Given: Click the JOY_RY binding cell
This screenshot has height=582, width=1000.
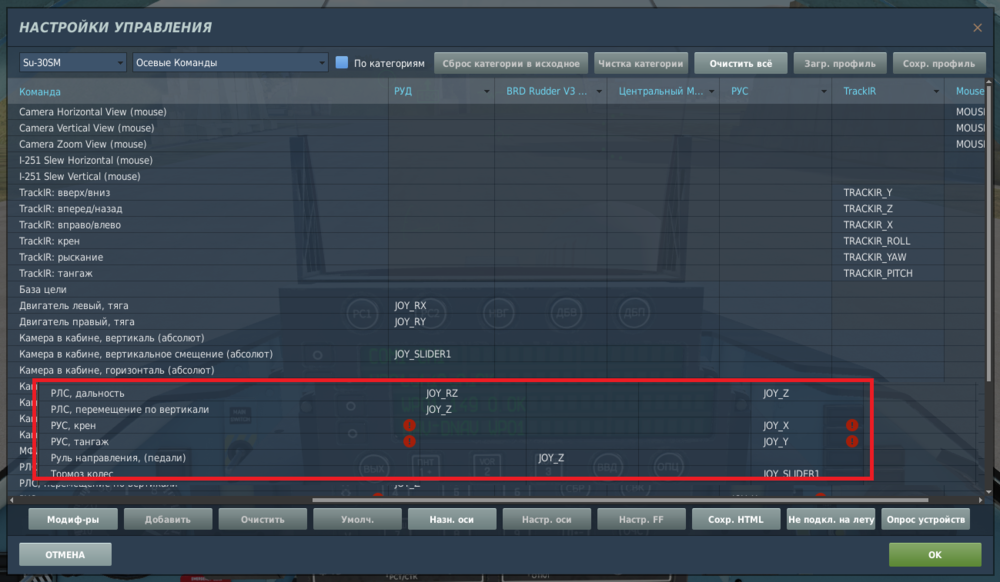Looking at the screenshot, I should click(x=441, y=322).
